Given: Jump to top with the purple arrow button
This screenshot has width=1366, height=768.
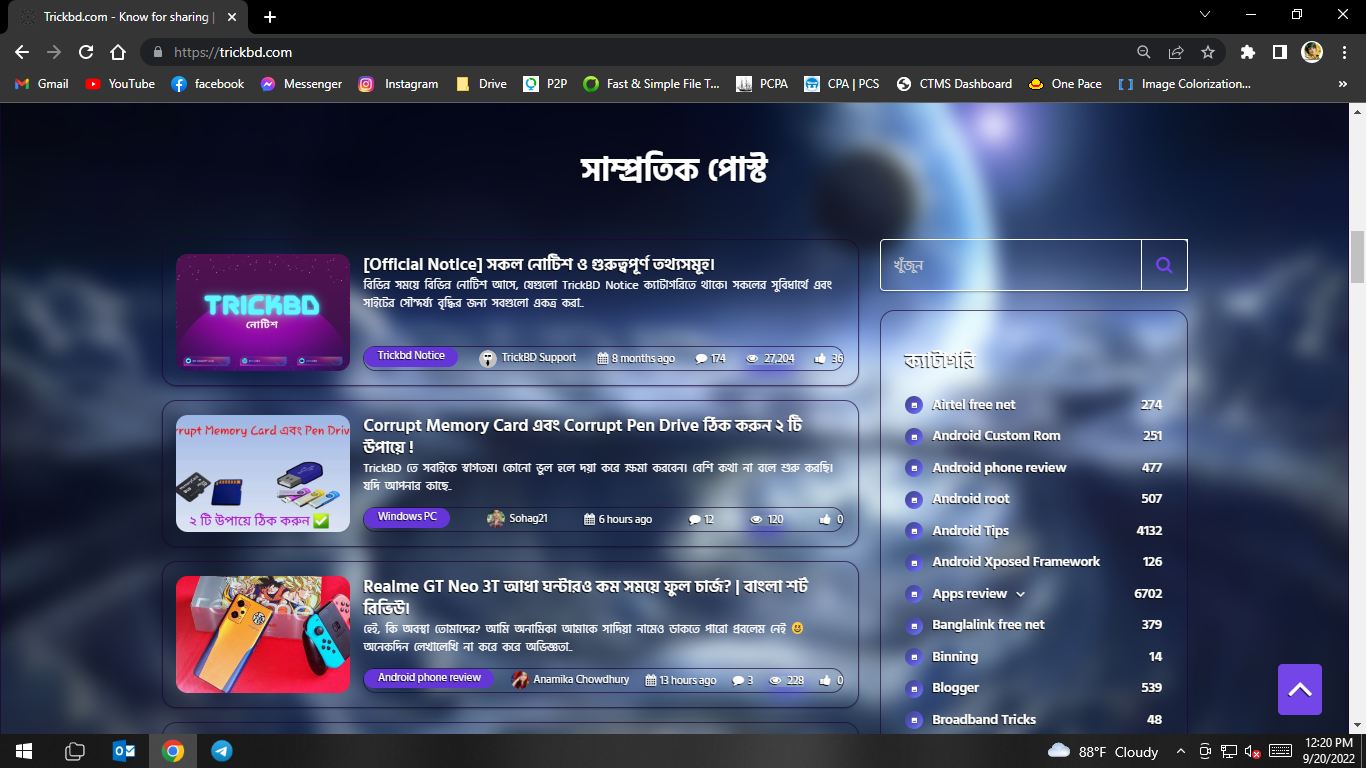Looking at the screenshot, I should pyautogui.click(x=1300, y=689).
